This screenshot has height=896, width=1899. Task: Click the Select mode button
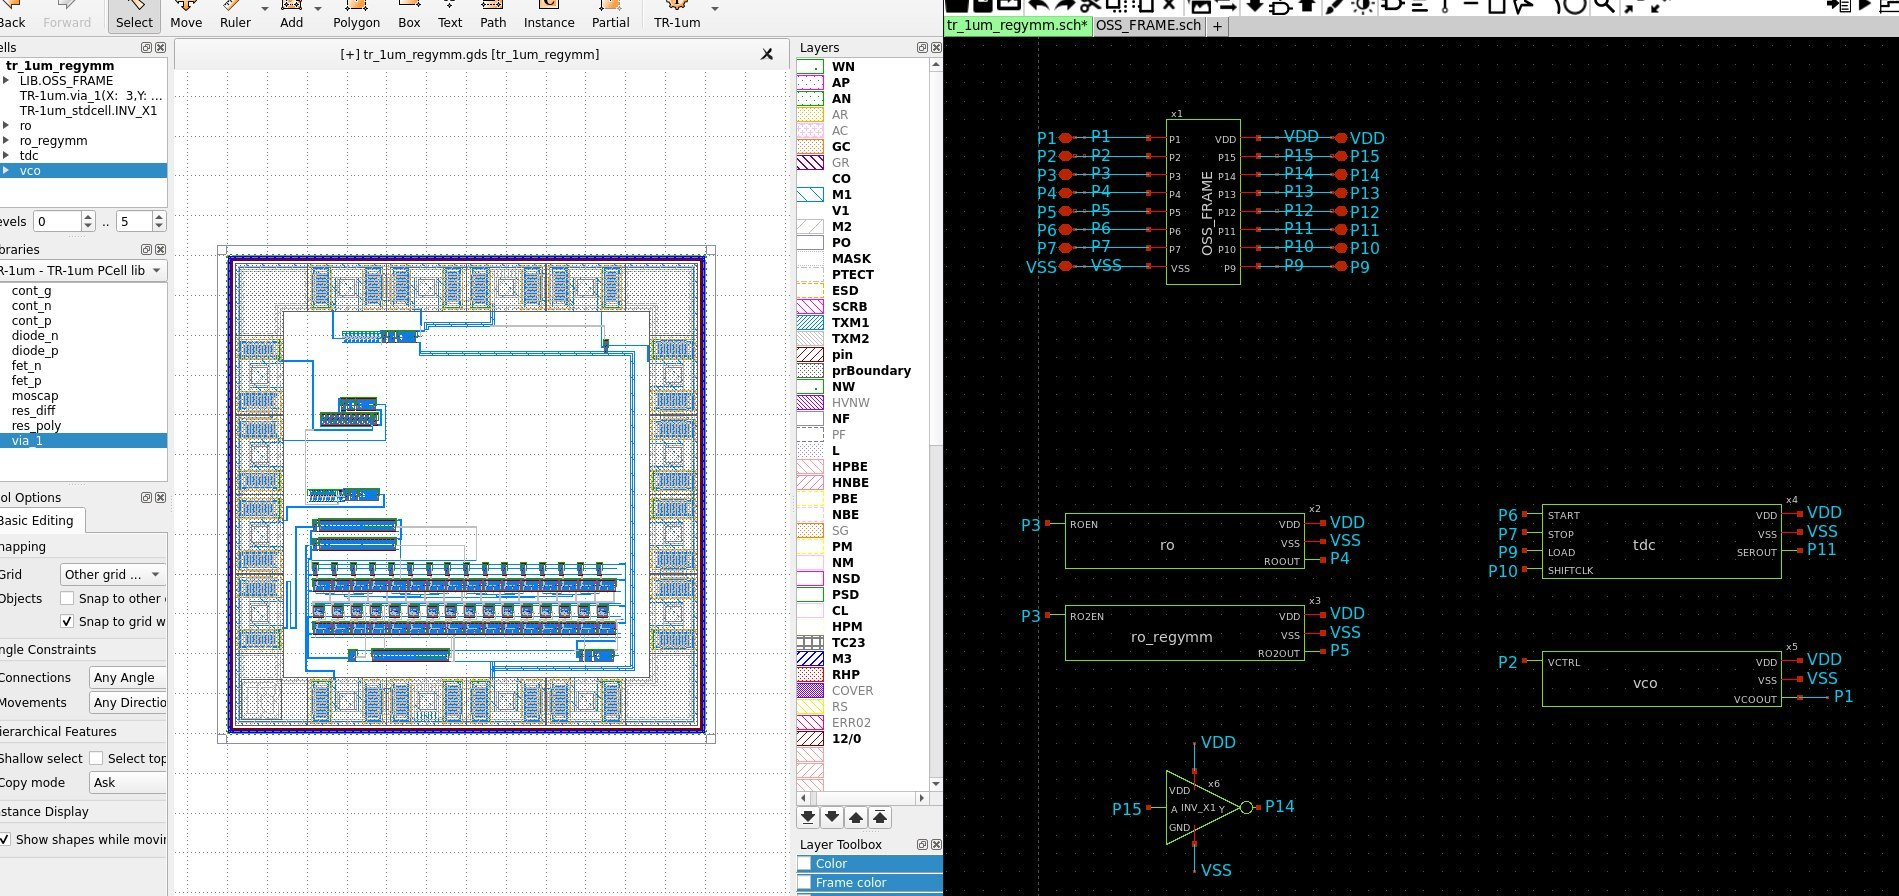pyautogui.click(x=134, y=15)
